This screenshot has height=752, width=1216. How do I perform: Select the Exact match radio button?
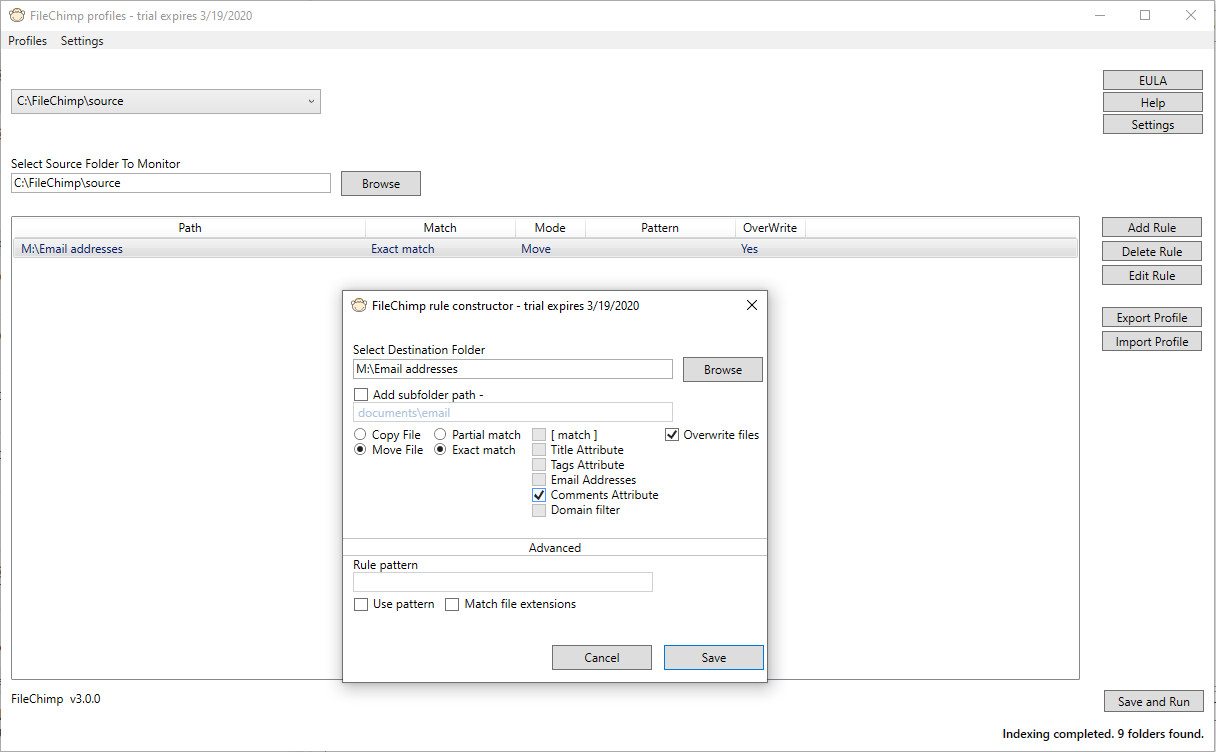pyautogui.click(x=440, y=450)
